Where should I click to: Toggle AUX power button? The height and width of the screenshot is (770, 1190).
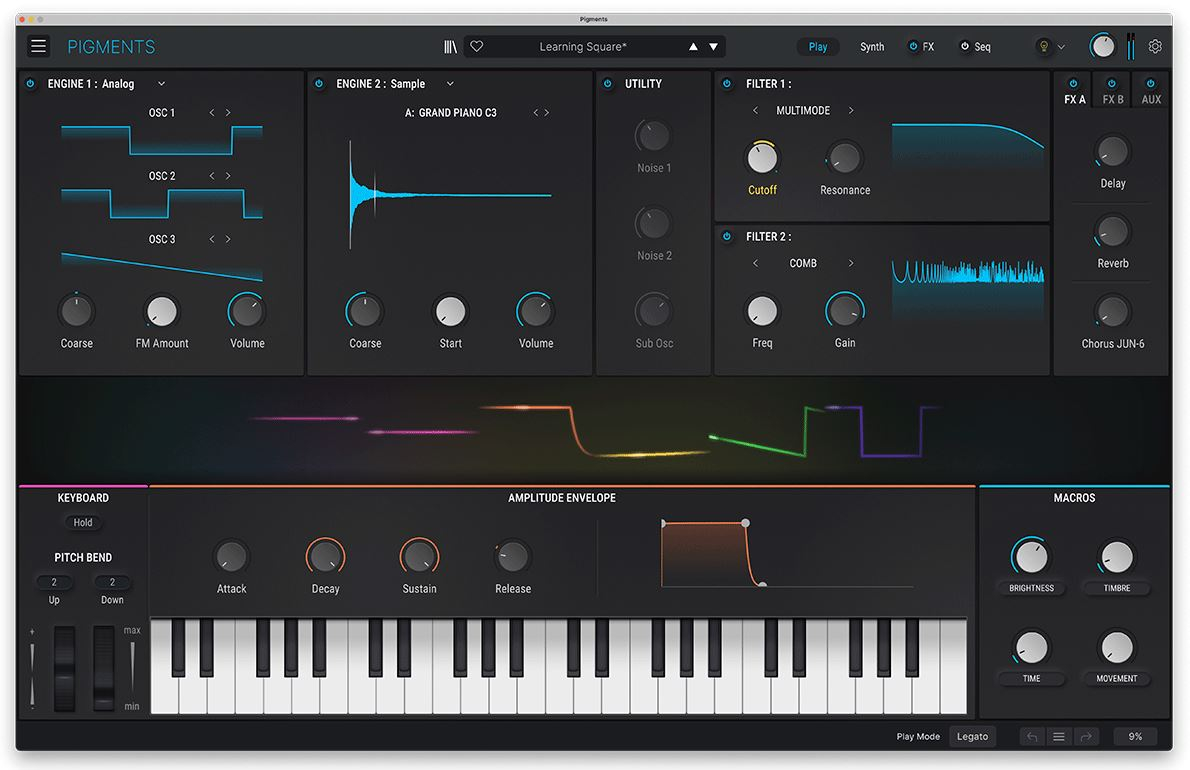tap(1151, 83)
